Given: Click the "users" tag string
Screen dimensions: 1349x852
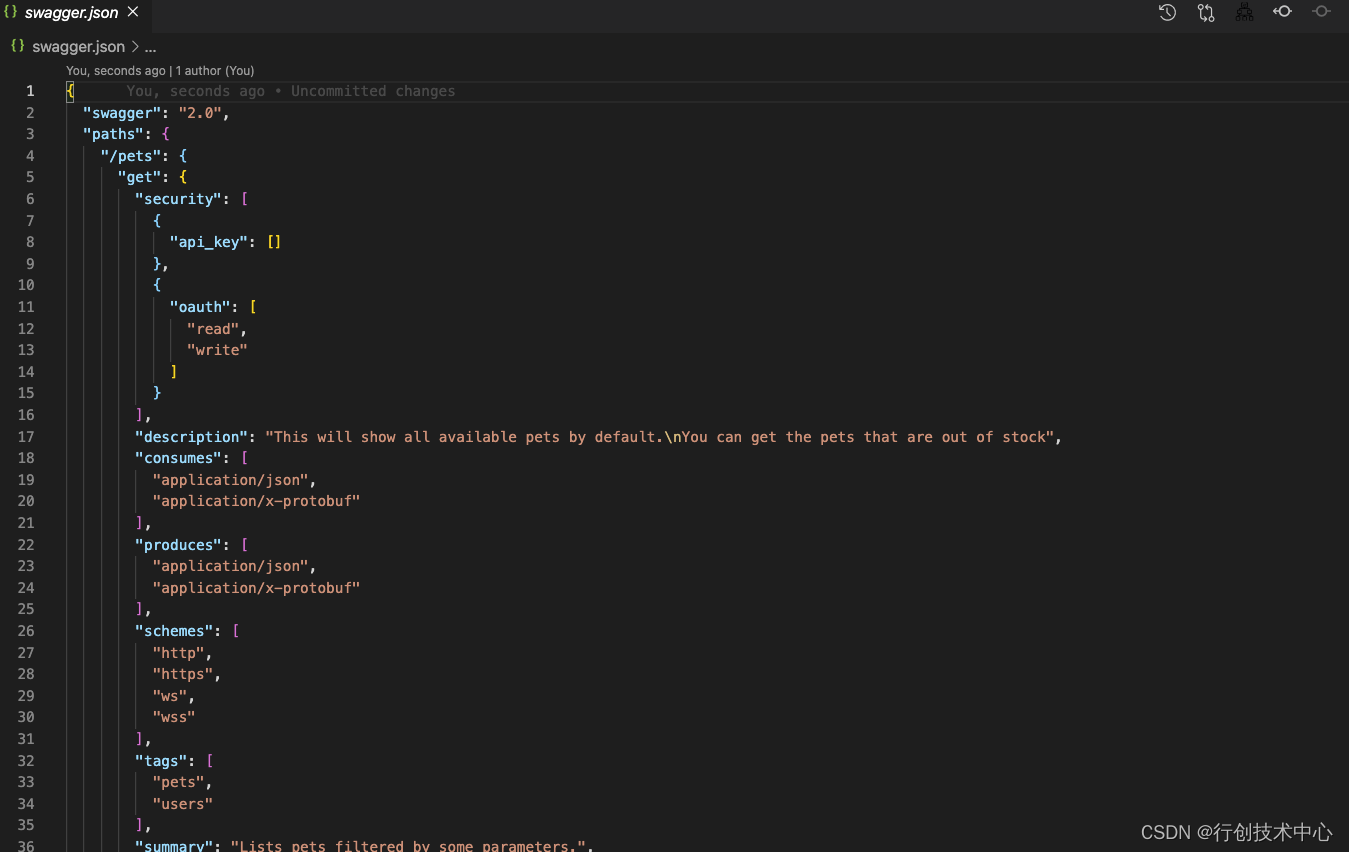Looking at the screenshot, I should [183, 804].
